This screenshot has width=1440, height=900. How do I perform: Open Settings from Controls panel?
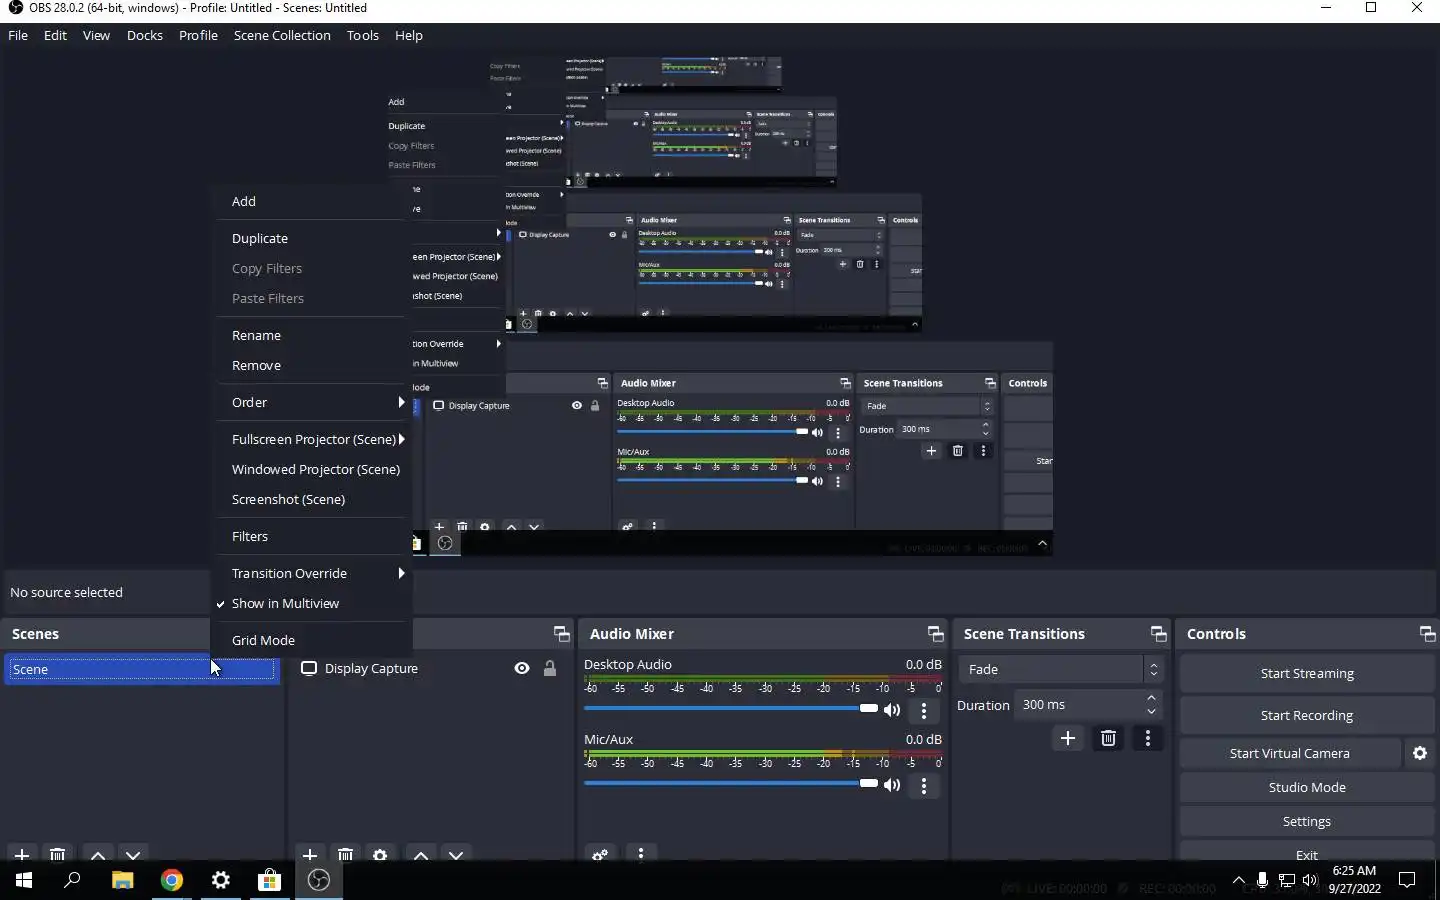coord(1307,821)
